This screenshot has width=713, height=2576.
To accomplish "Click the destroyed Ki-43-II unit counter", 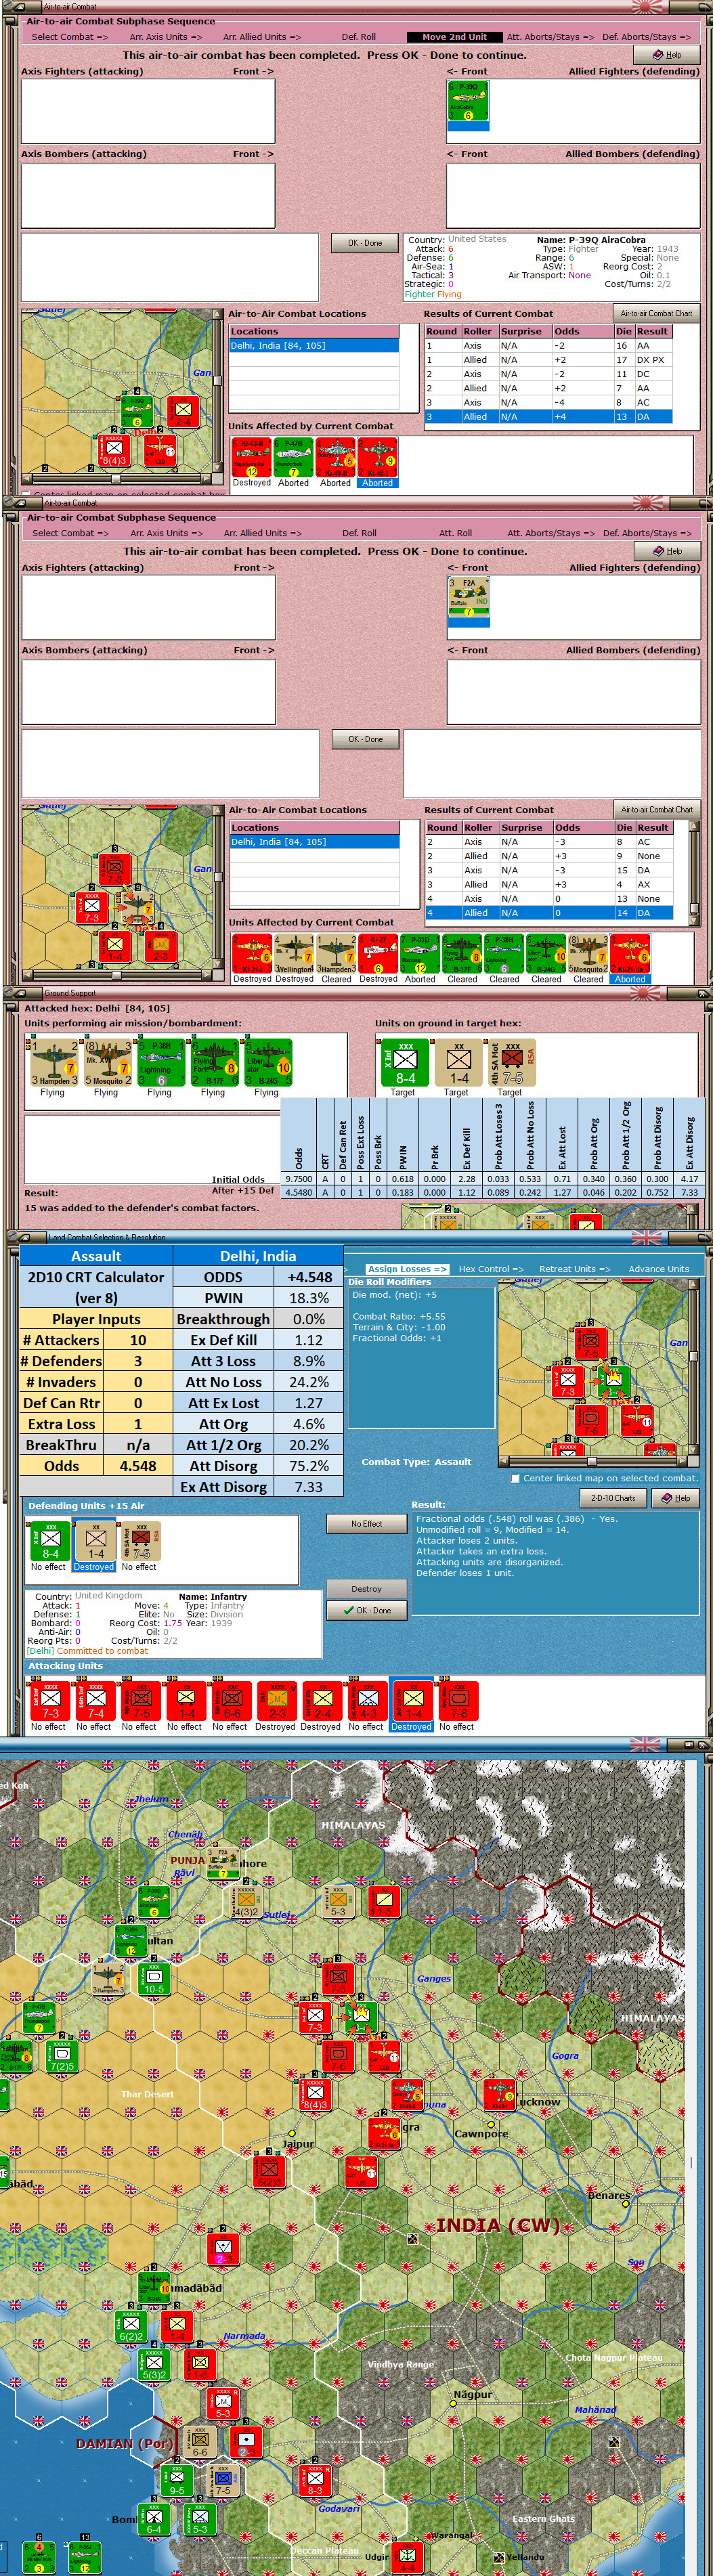I will (x=251, y=457).
